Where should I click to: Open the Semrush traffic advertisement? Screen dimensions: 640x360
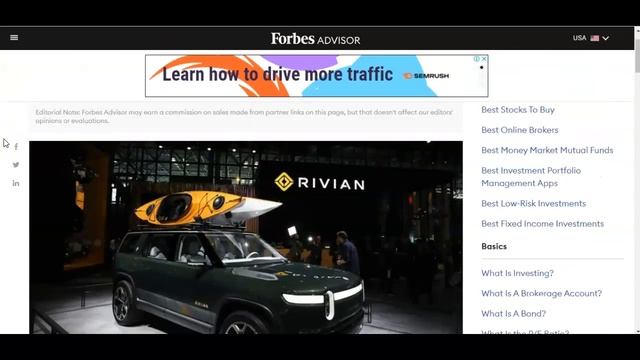point(316,76)
